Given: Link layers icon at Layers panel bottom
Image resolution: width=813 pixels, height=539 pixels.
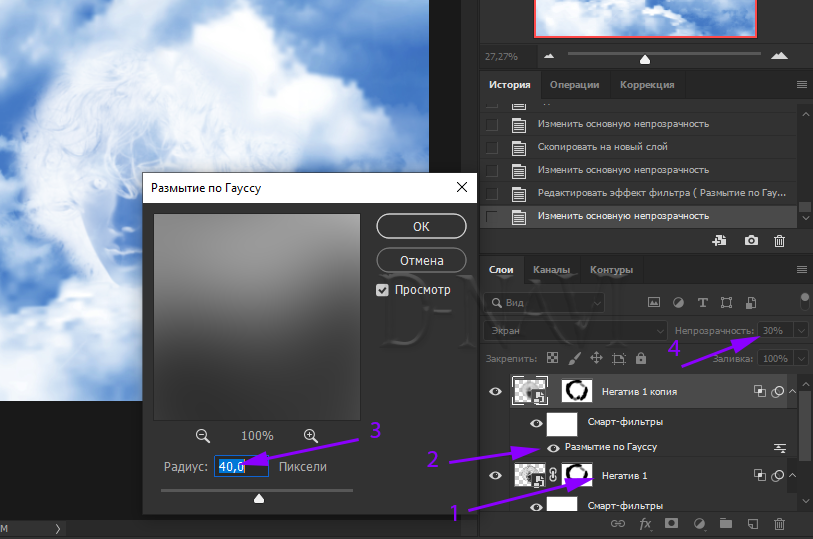Looking at the screenshot, I should pos(618,523).
